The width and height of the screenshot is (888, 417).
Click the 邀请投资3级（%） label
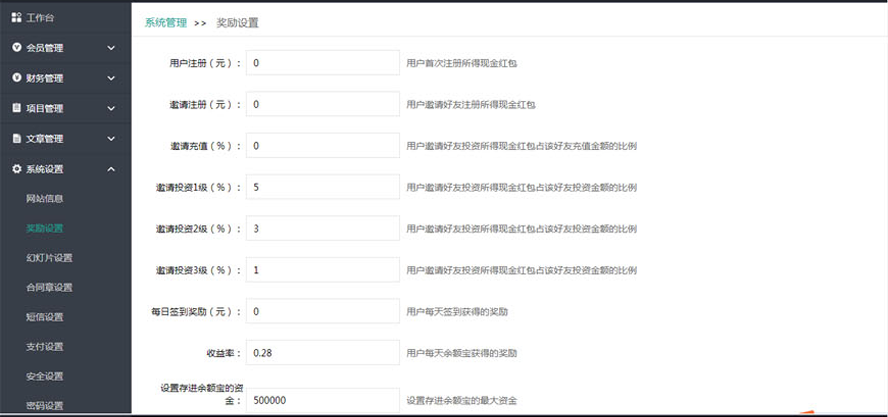(x=199, y=270)
